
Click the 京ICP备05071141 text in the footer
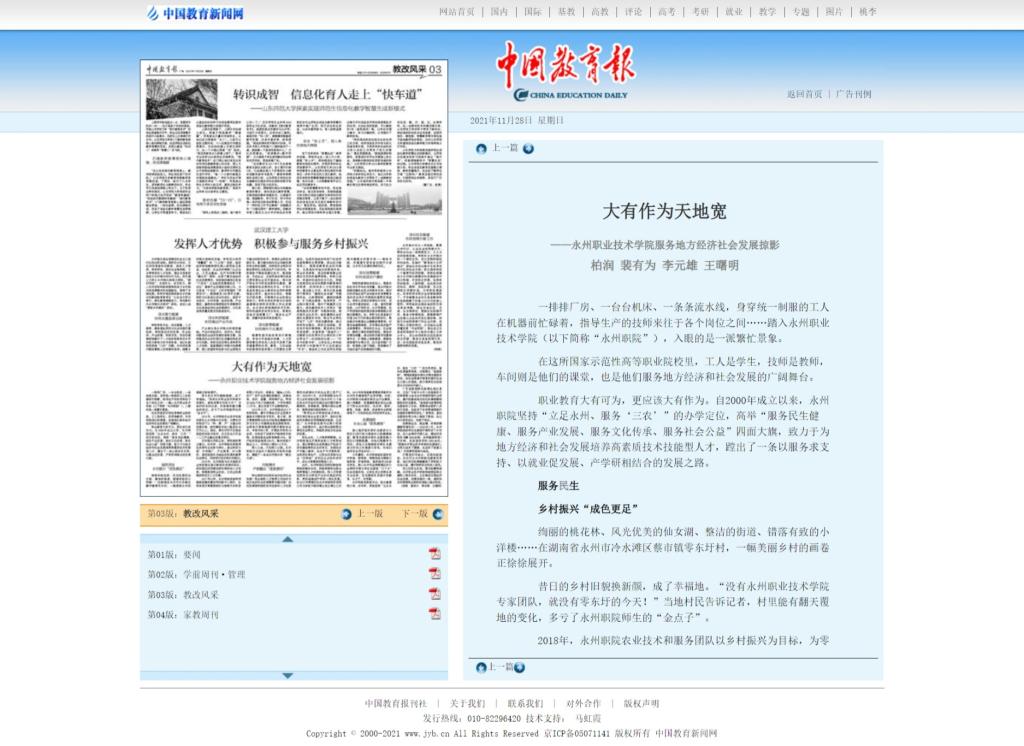[577, 734]
